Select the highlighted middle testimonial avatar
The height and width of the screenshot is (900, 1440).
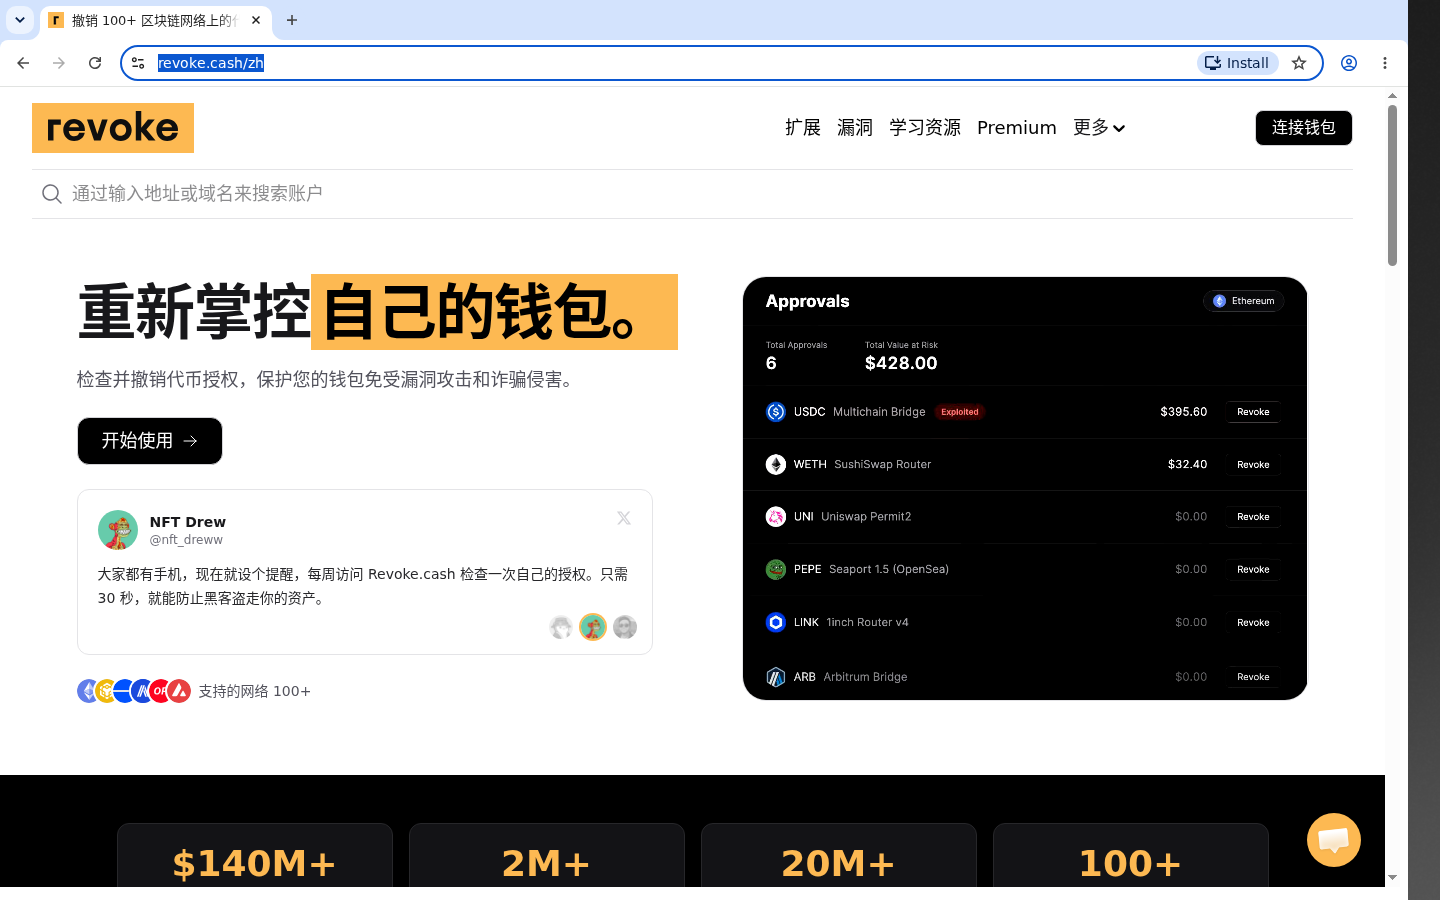[593, 627]
